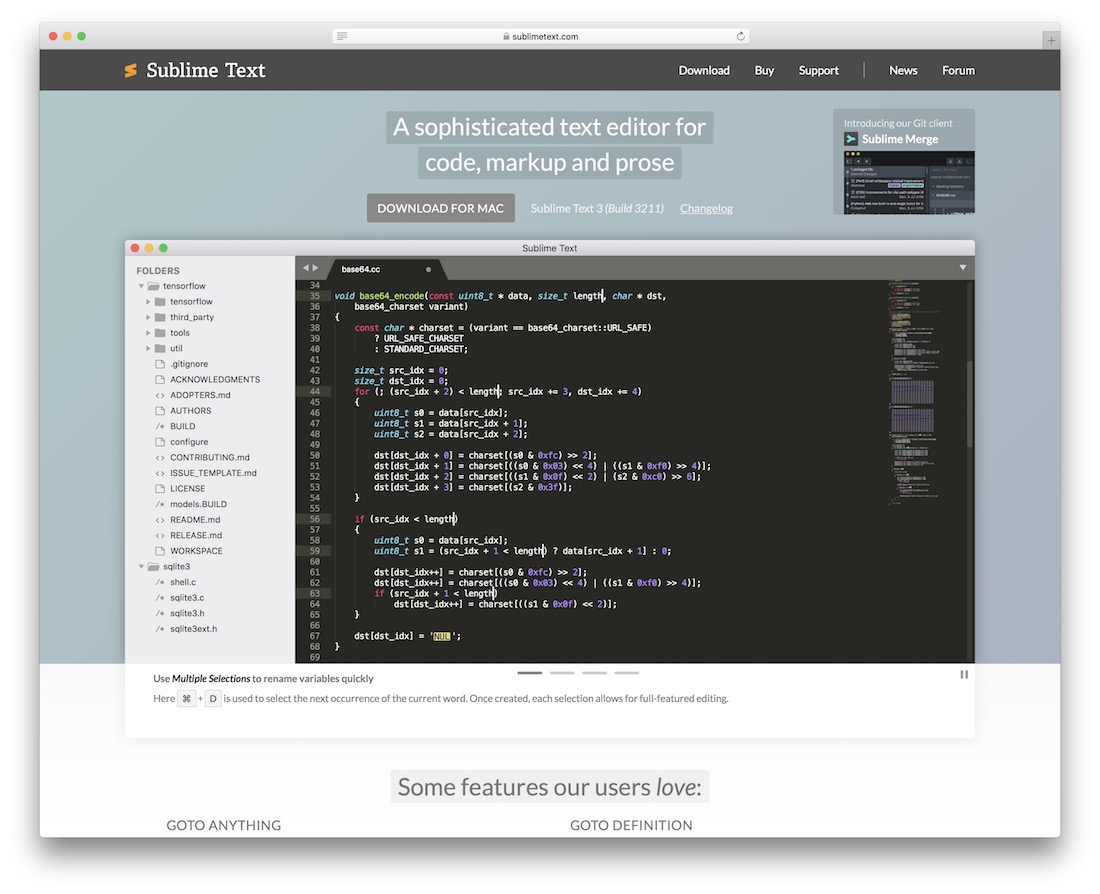The image size is (1100, 894).
Task: Click the Sublime Text logo icon
Action: 130,70
